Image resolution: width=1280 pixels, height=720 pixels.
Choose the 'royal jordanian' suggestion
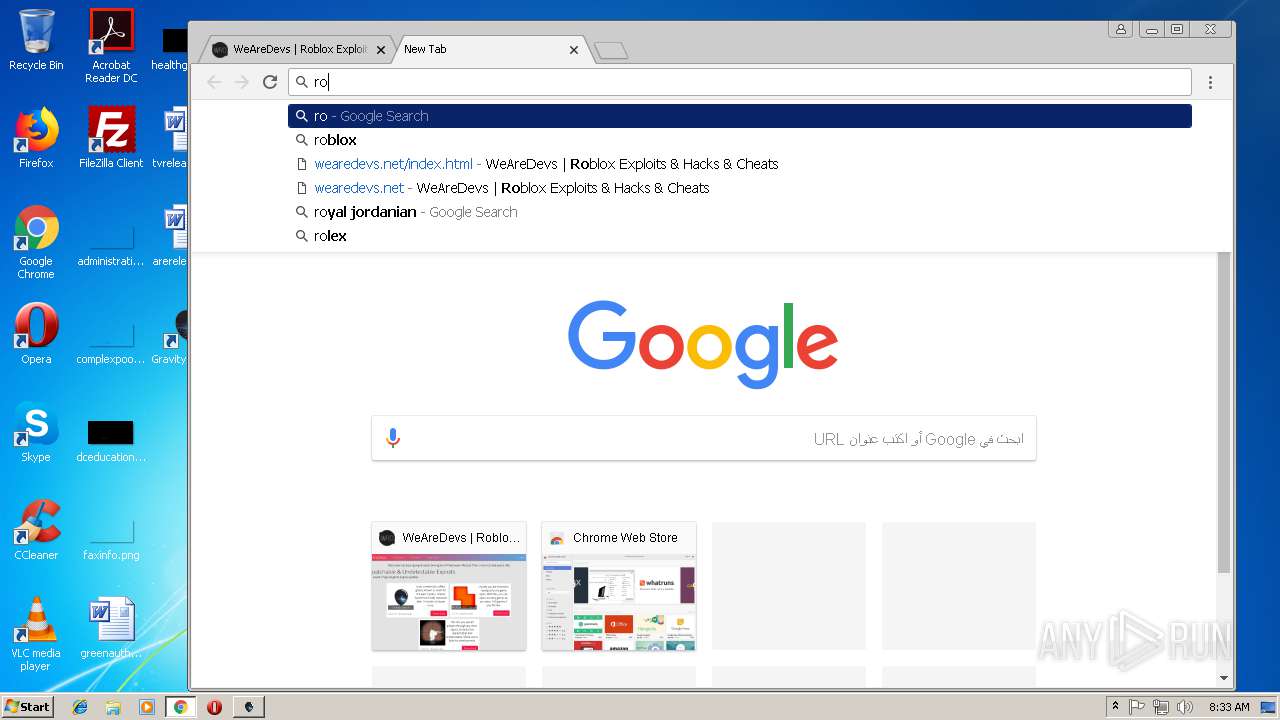click(x=740, y=212)
